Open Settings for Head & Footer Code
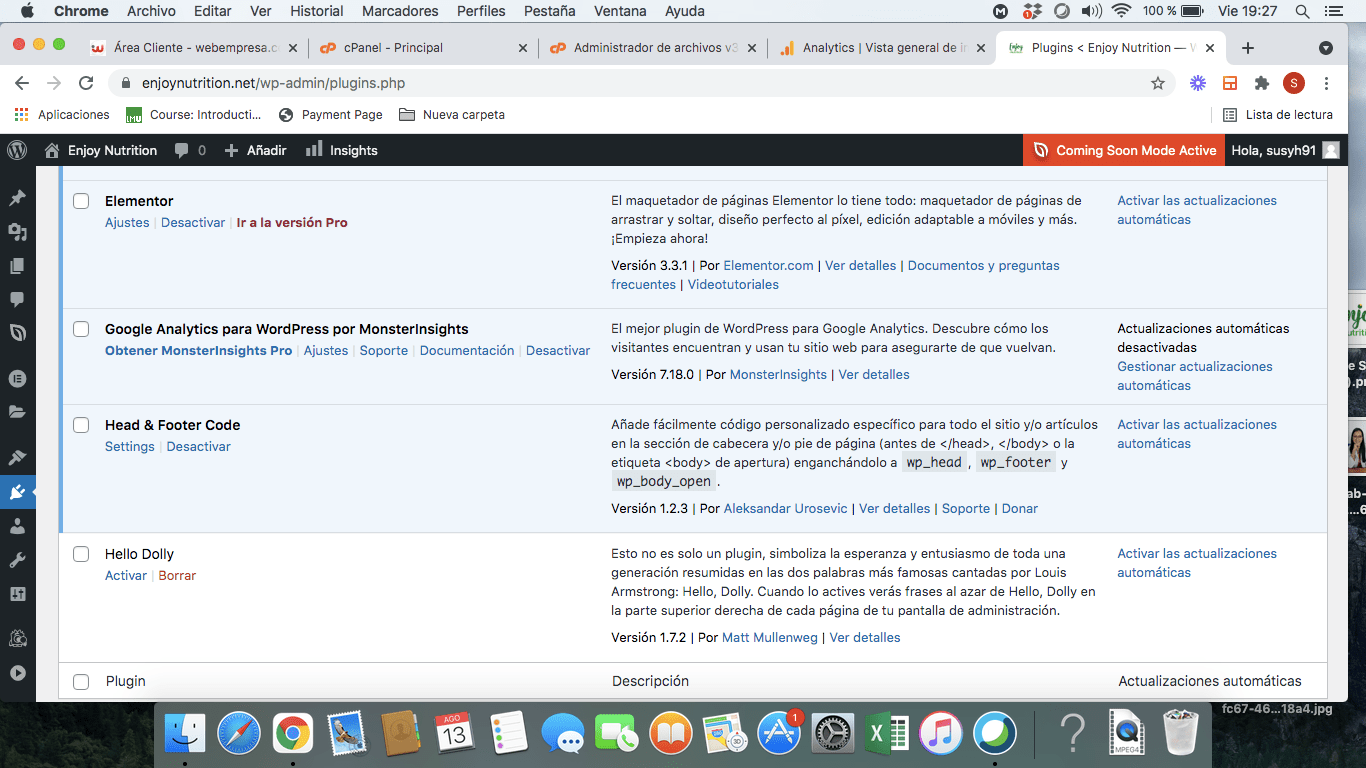The width and height of the screenshot is (1366, 768). [130, 447]
